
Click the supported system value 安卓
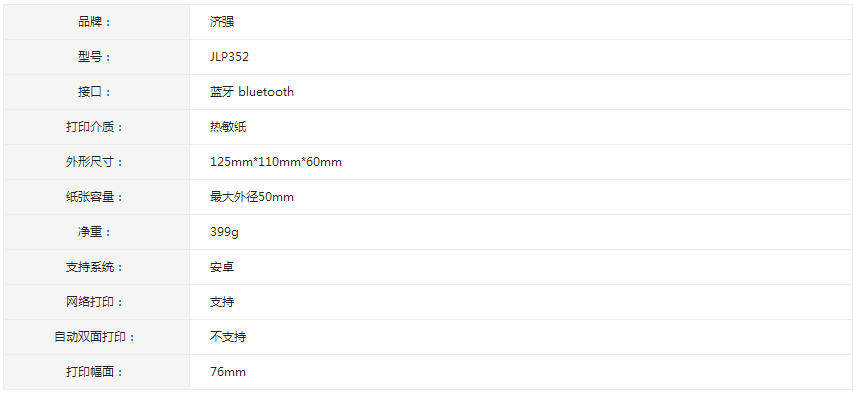(222, 267)
